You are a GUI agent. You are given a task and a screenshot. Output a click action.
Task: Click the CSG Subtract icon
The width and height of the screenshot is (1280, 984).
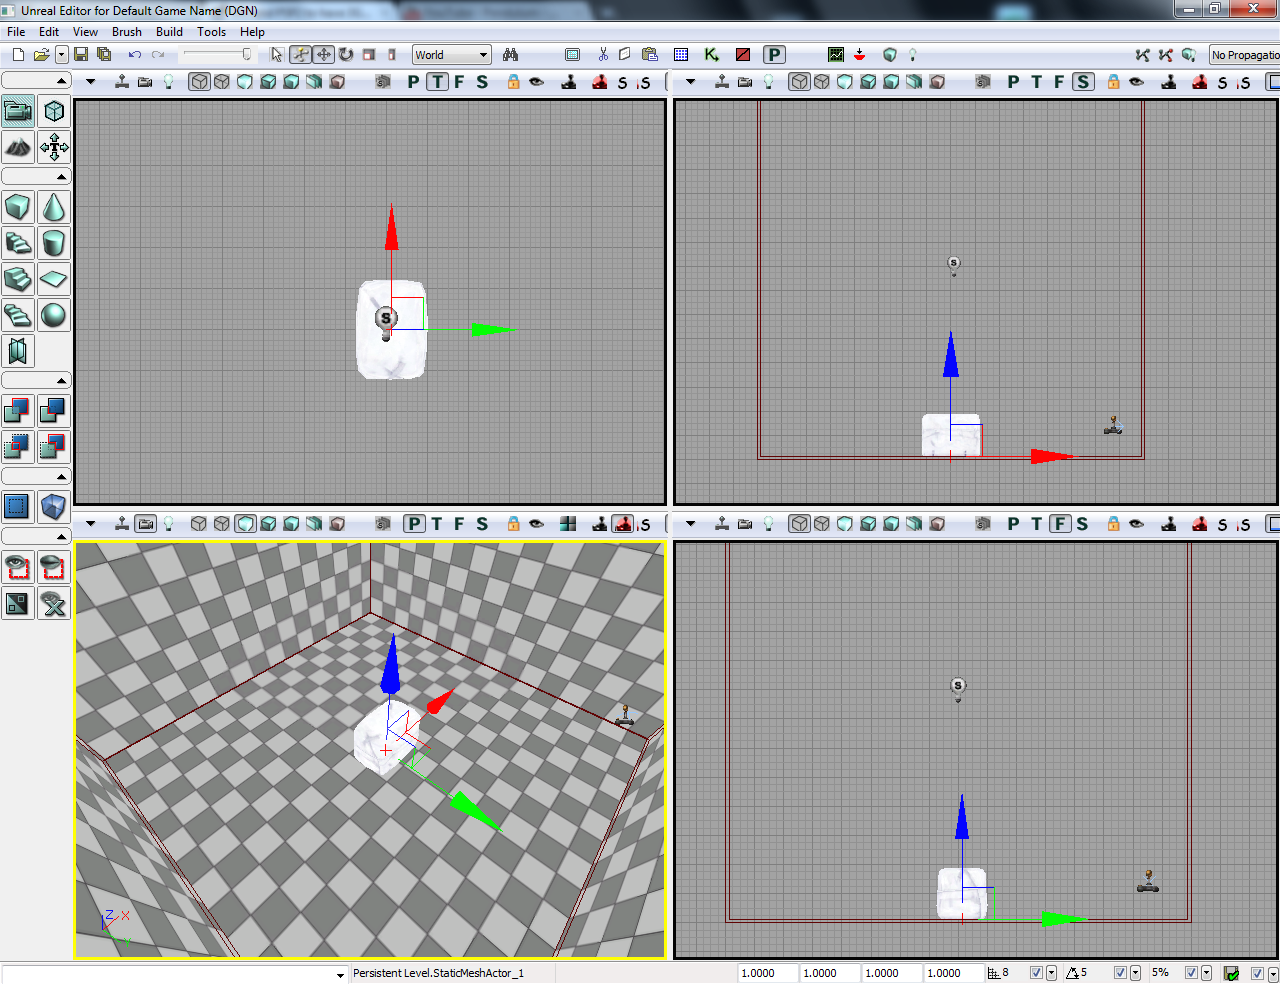coord(54,410)
